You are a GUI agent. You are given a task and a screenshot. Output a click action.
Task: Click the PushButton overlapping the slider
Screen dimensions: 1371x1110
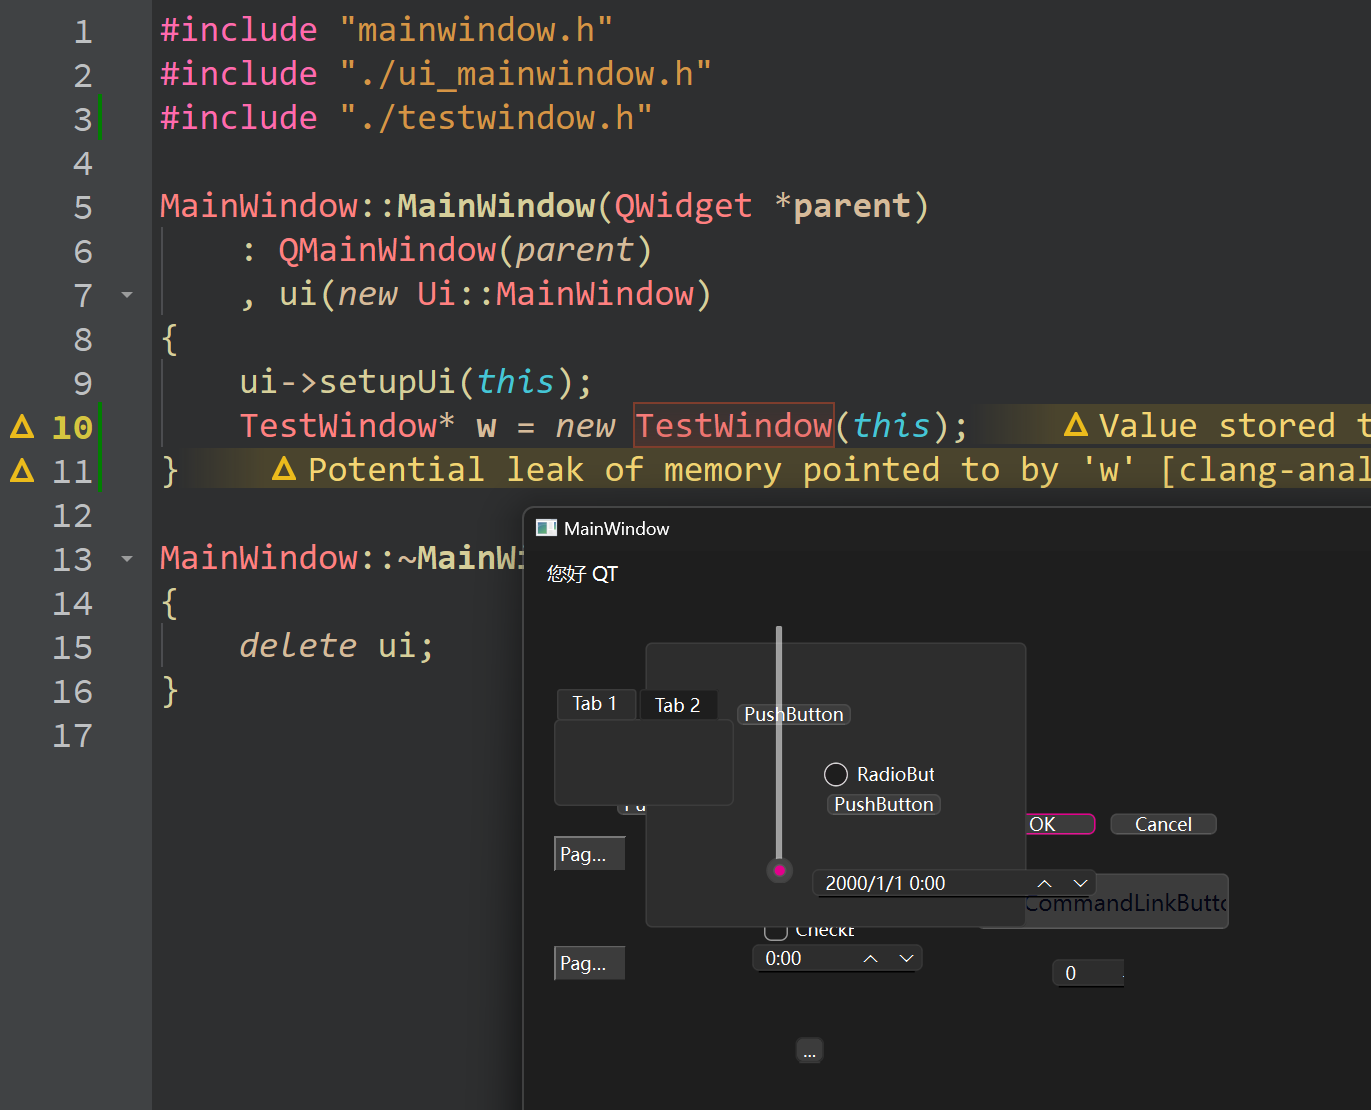(x=794, y=714)
